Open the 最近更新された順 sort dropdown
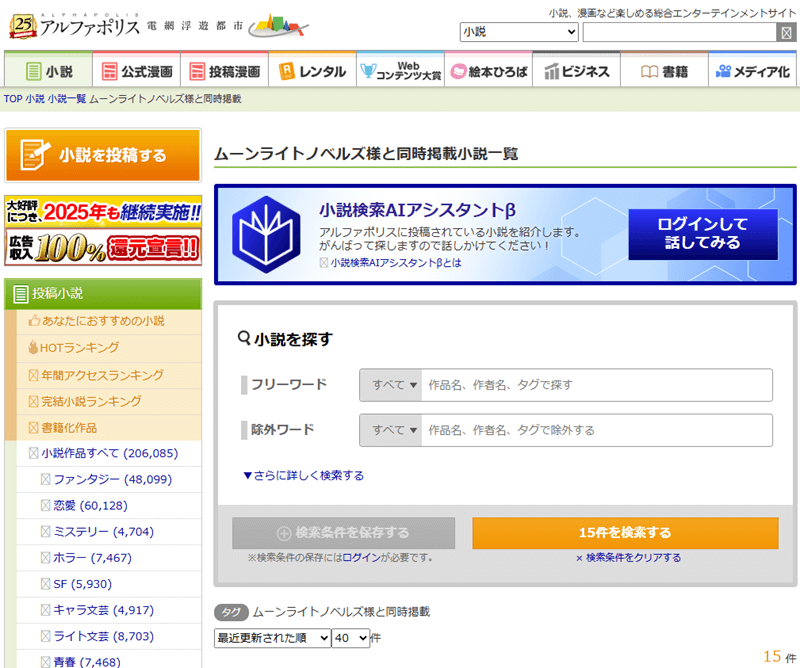 pyautogui.click(x=272, y=638)
